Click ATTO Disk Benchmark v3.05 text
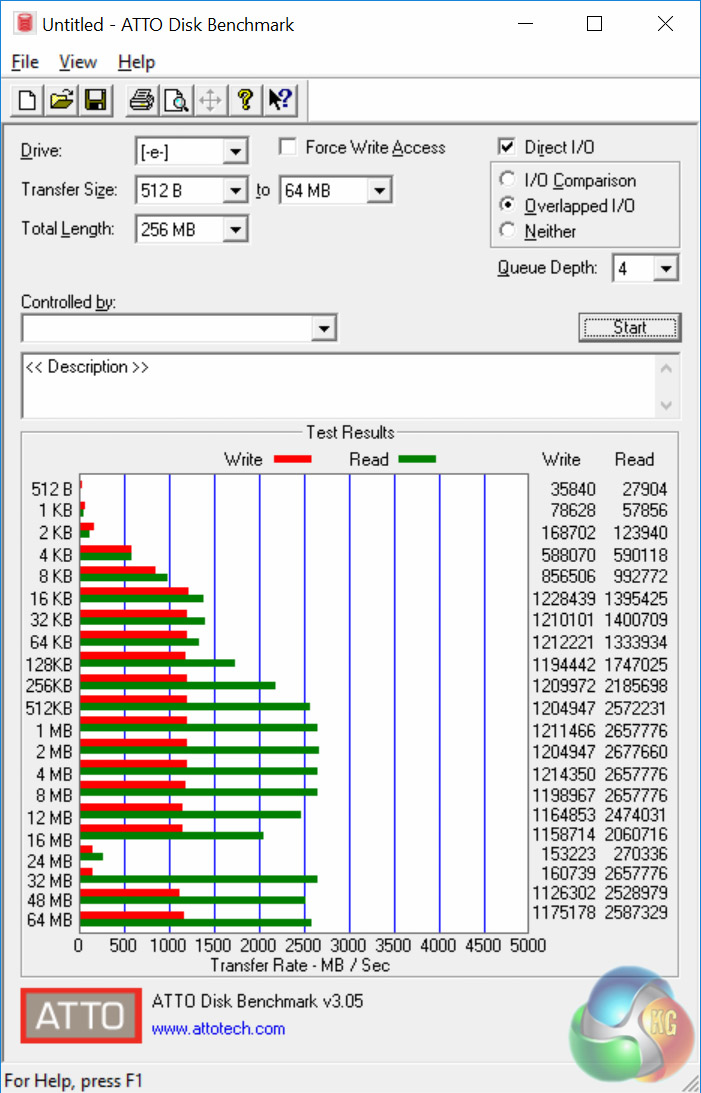Screen dimensions: 701x1093 257,1002
